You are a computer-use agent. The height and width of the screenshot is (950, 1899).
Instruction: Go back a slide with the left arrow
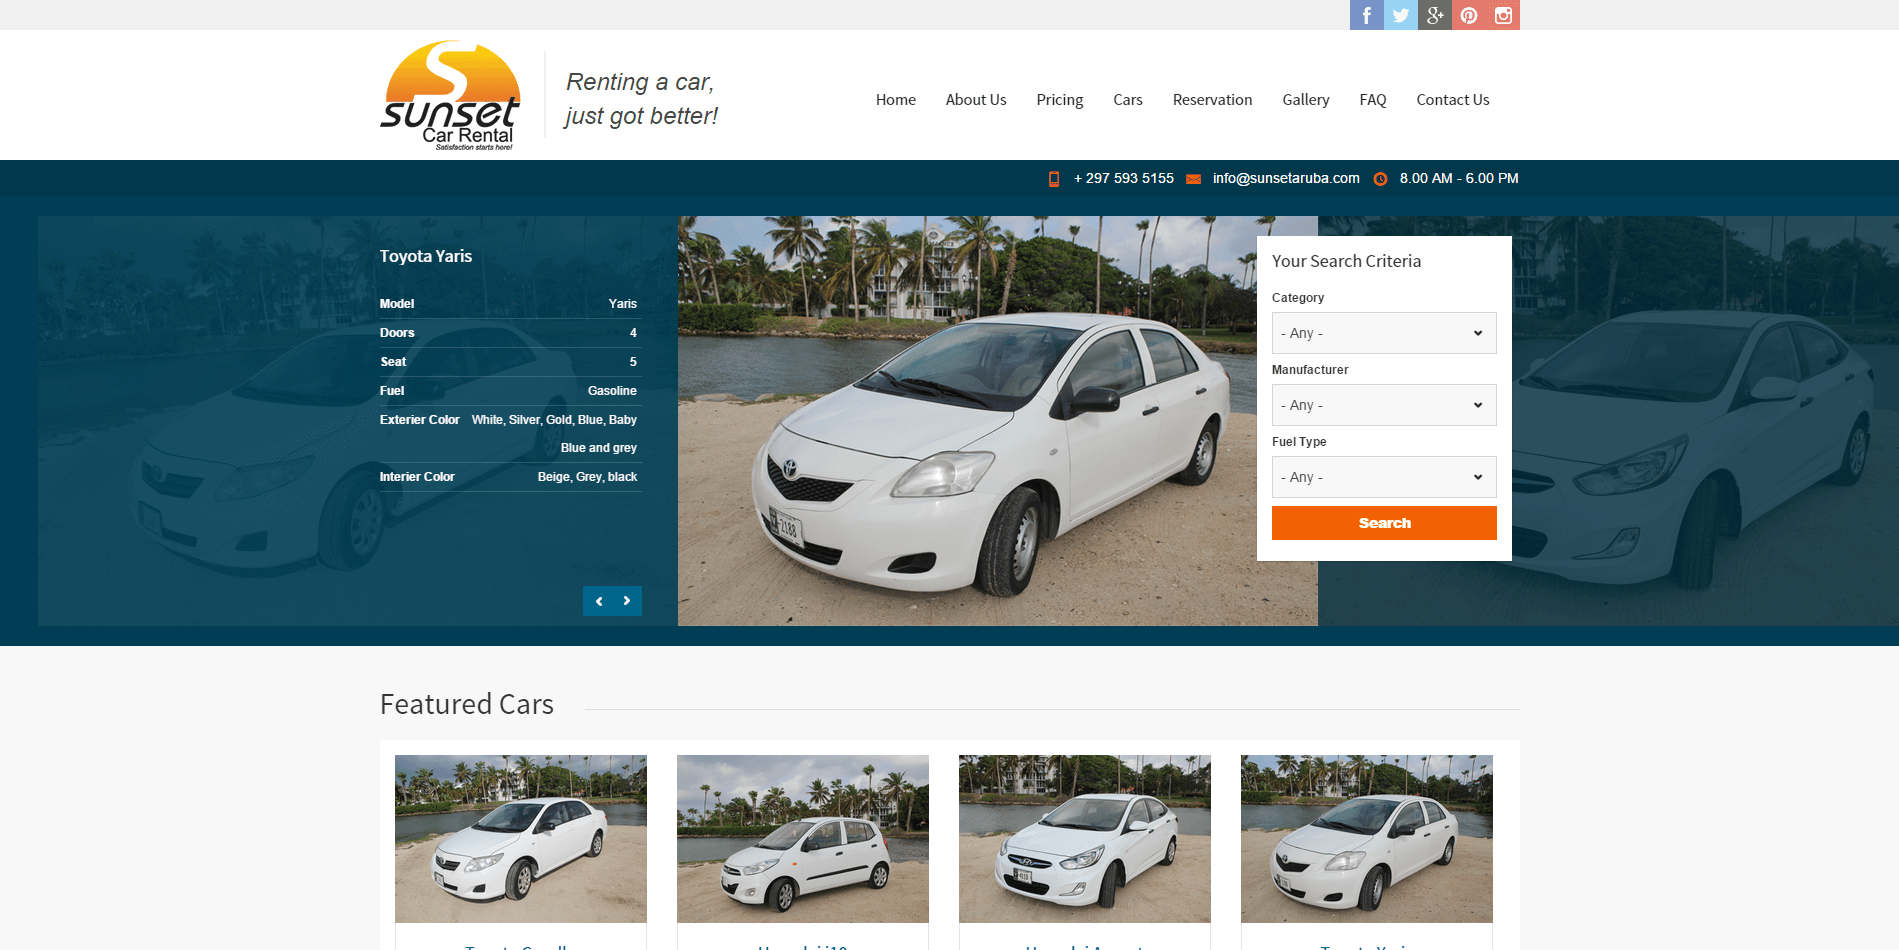[x=598, y=601]
